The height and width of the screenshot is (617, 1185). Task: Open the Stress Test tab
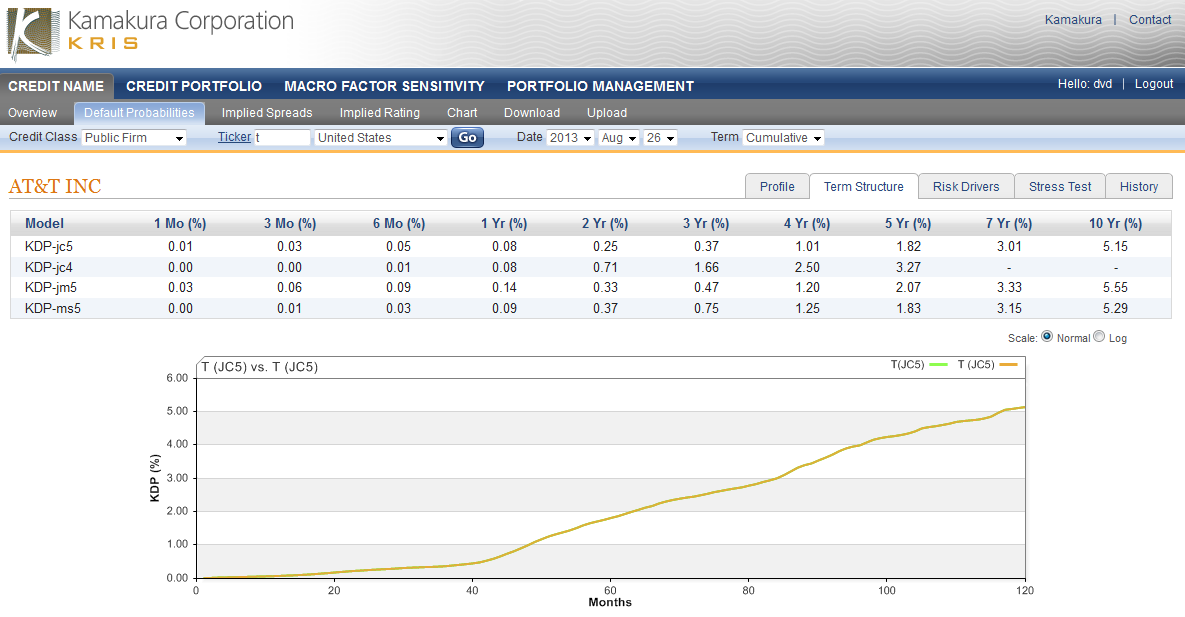[x=1060, y=187]
